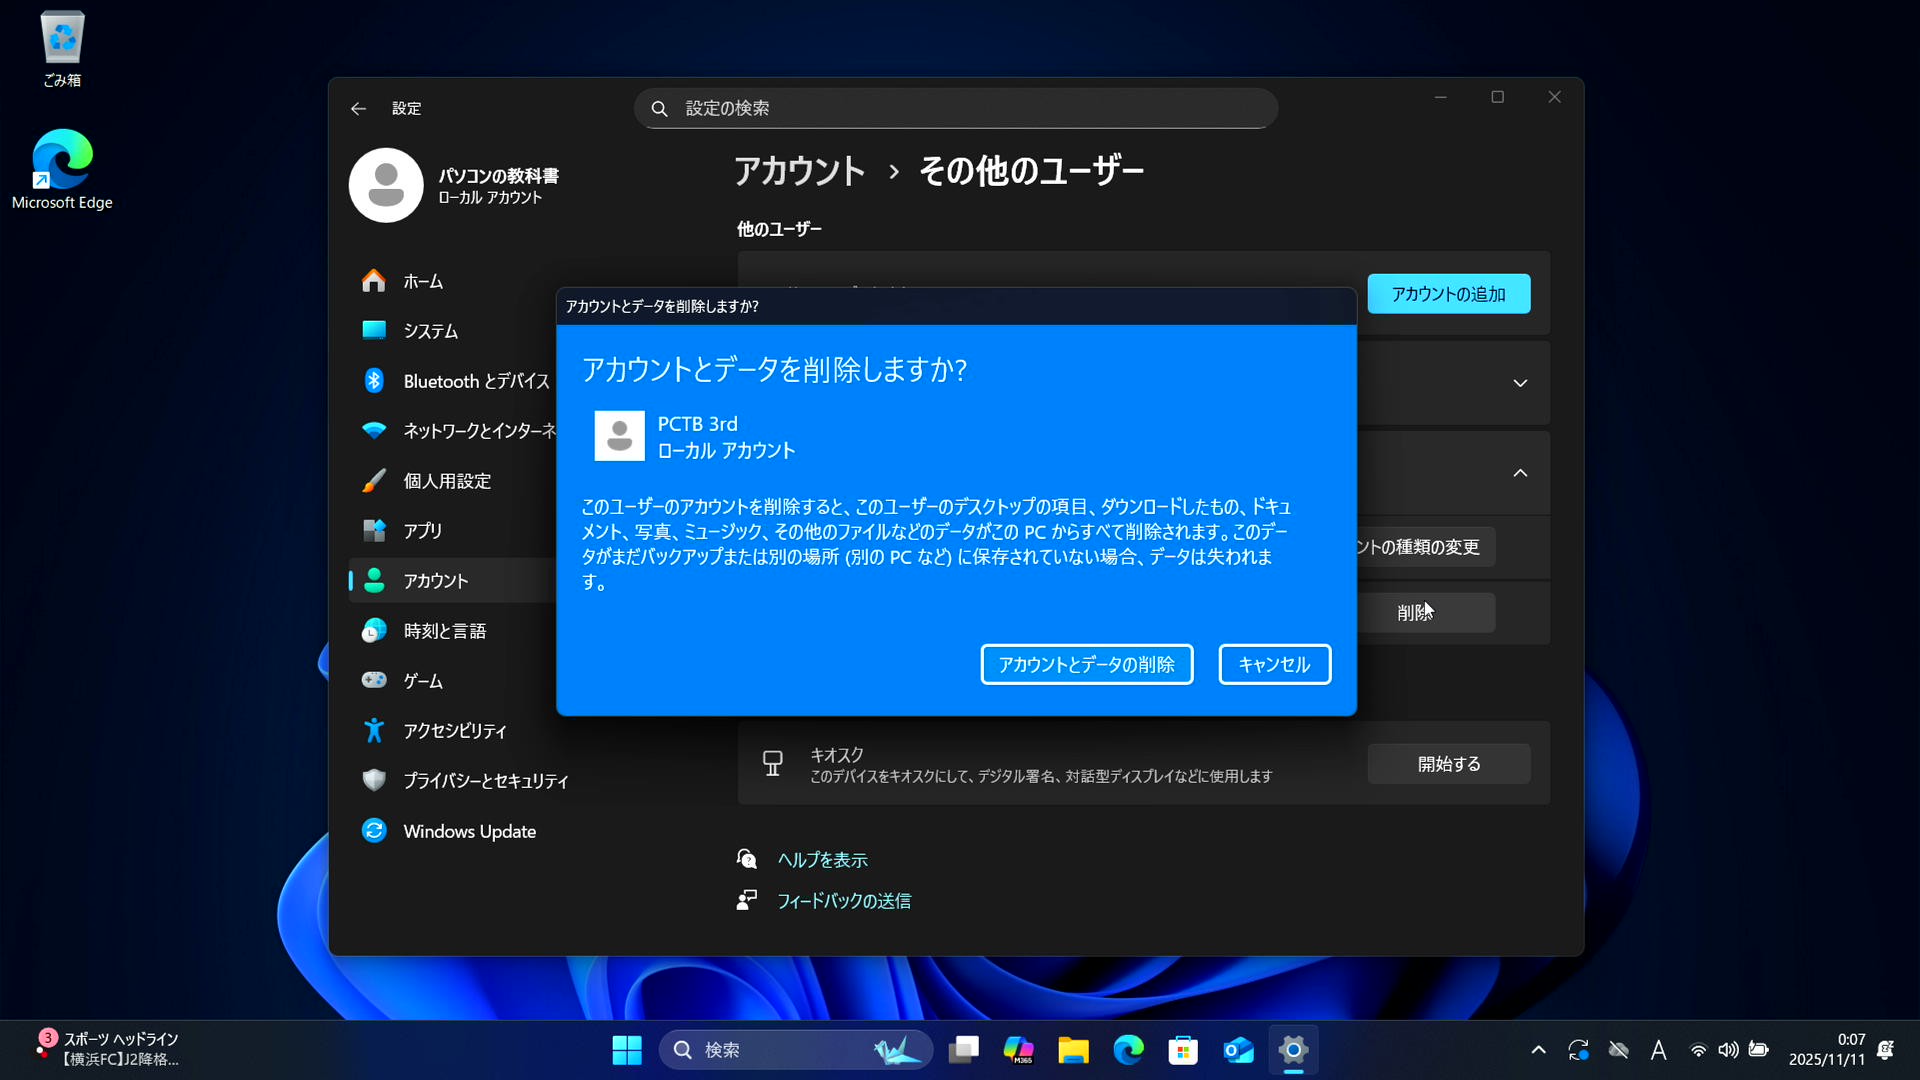Collapse the expanded user account chevron
Screen dimensions: 1920x1080
[1520, 473]
